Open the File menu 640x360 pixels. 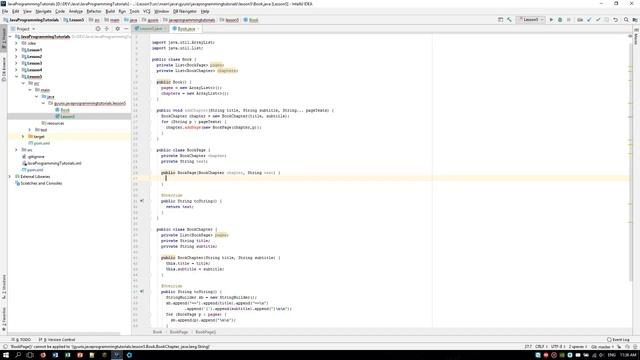pos(5,11)
